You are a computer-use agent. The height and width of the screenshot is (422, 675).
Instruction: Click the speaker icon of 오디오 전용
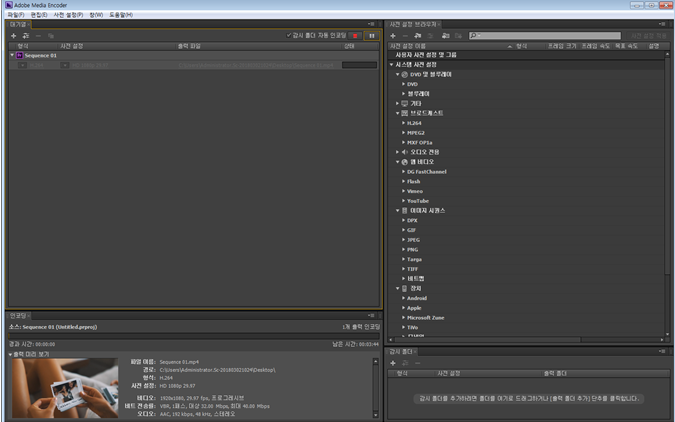[x=405, y=152]
